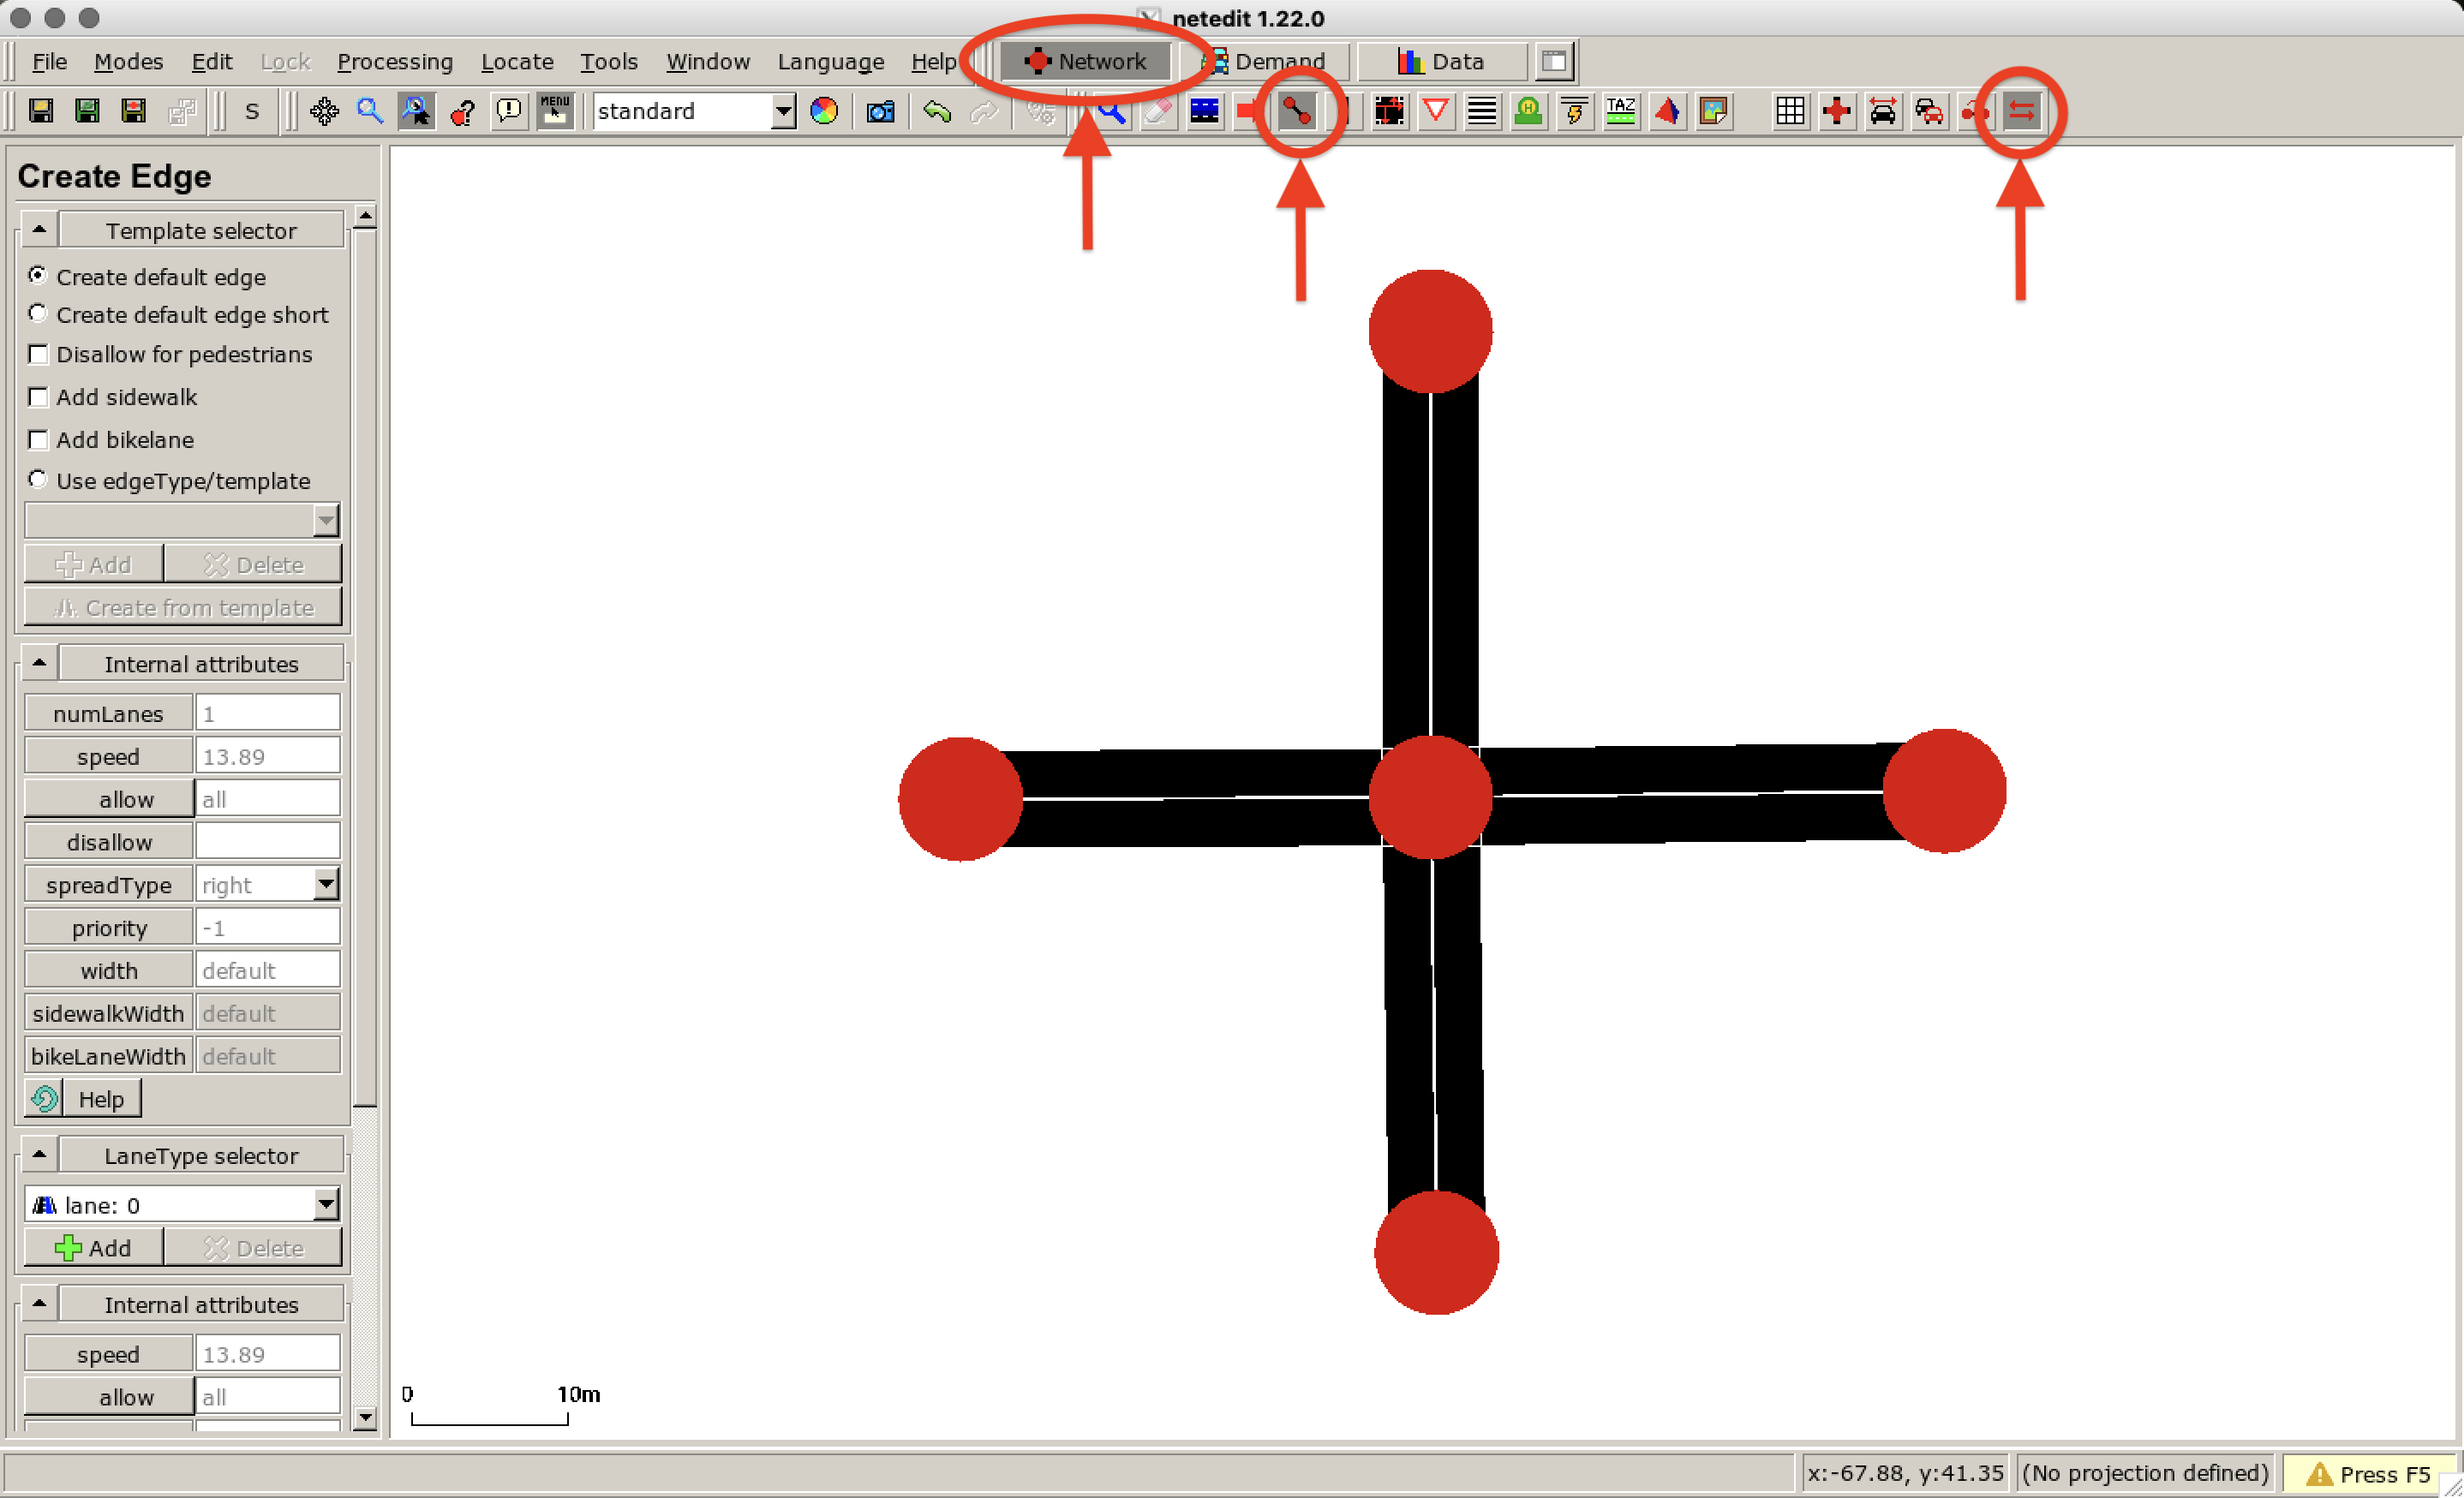Activate the TAZ mode tool
Viewport: 2464px width, 1498px height.
1620,112
